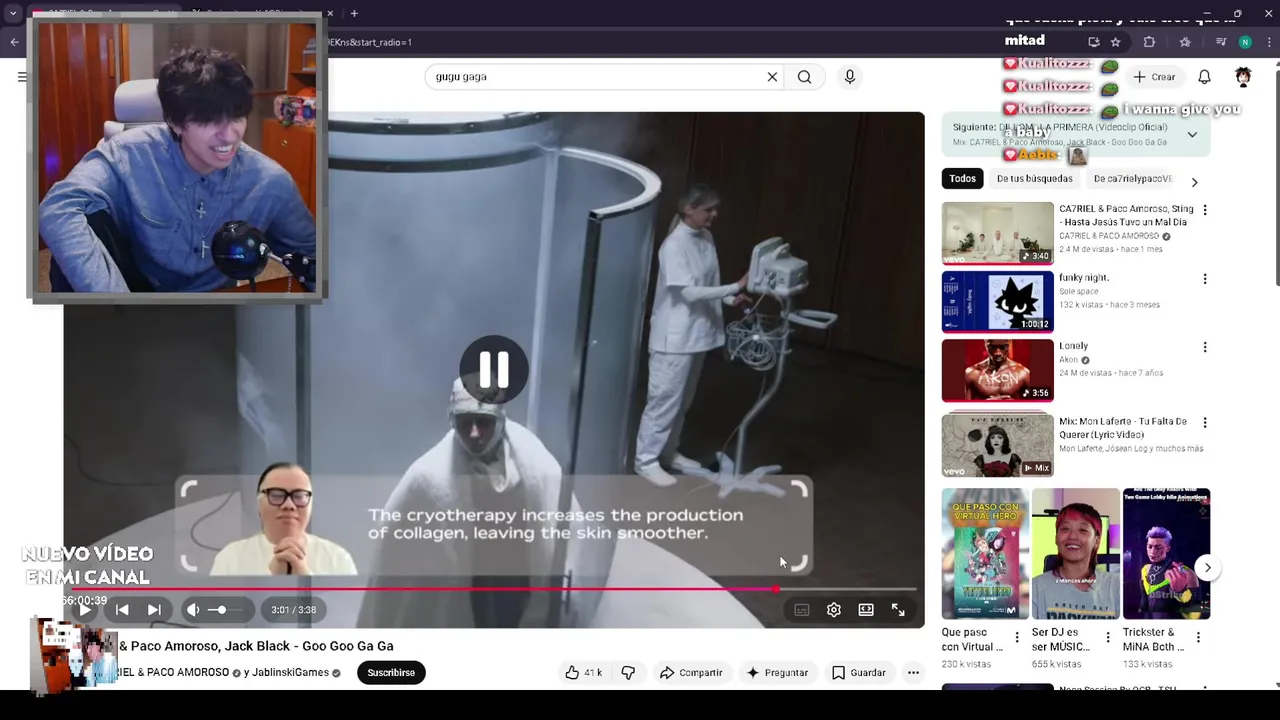Bookmark this page with the star
Viewport: 1280px width, 720px height.
[x=1116, y=42]
